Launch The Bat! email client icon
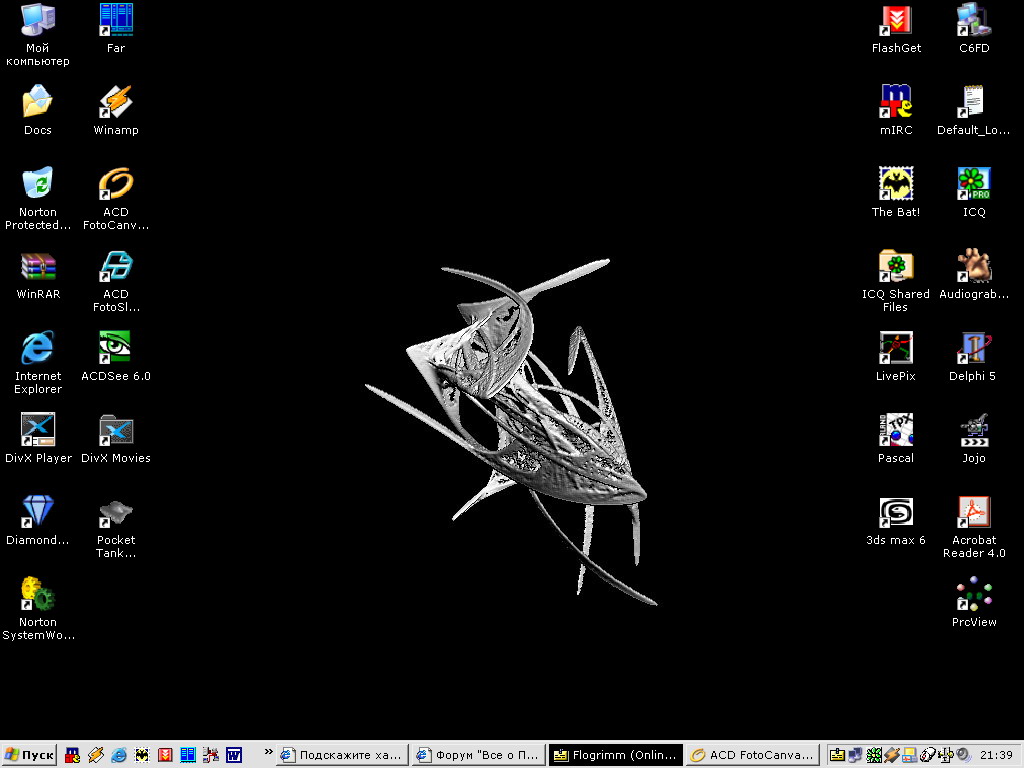The width and height of the screenshot is (1024, 768). coord(895,185)
